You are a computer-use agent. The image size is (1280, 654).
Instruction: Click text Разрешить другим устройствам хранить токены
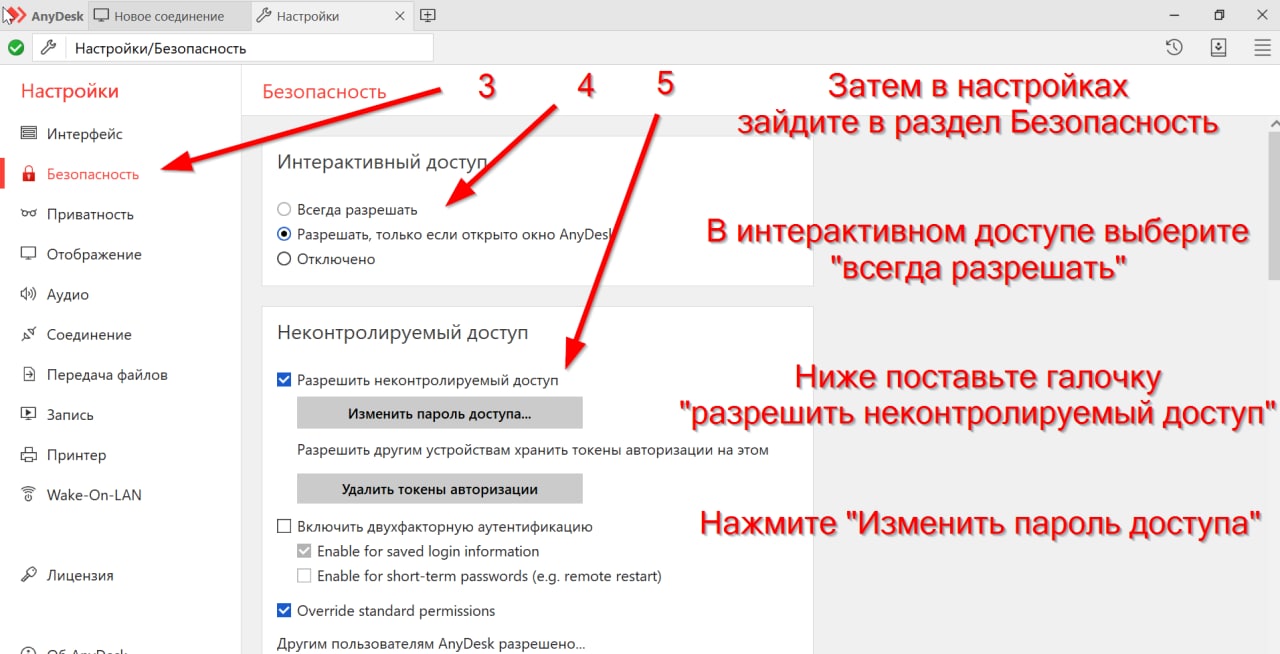[x=533, y=450]
